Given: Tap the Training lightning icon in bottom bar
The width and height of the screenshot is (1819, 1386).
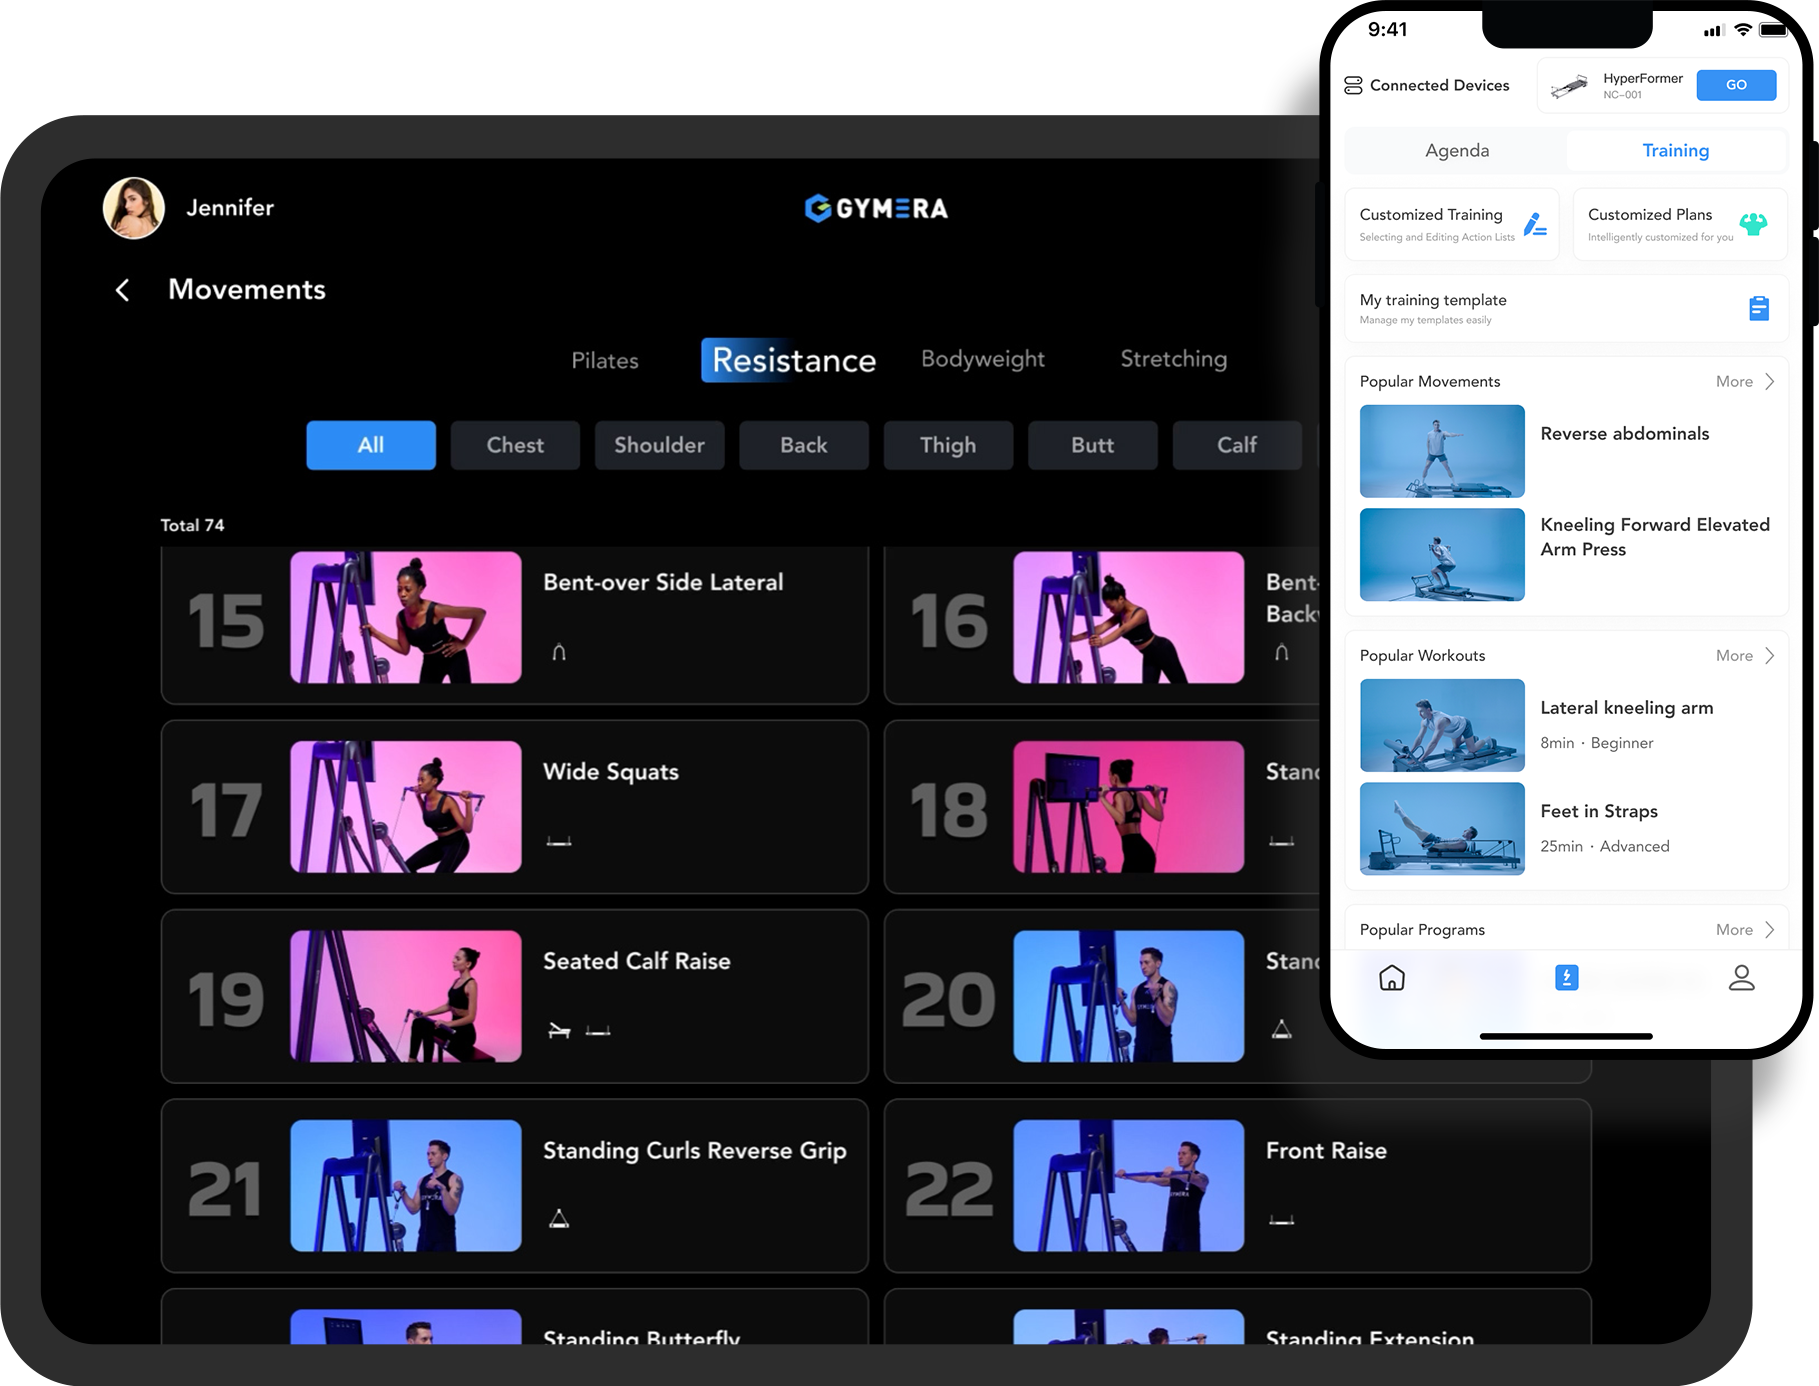Looking at the screenshot, I should (1566, 977).
